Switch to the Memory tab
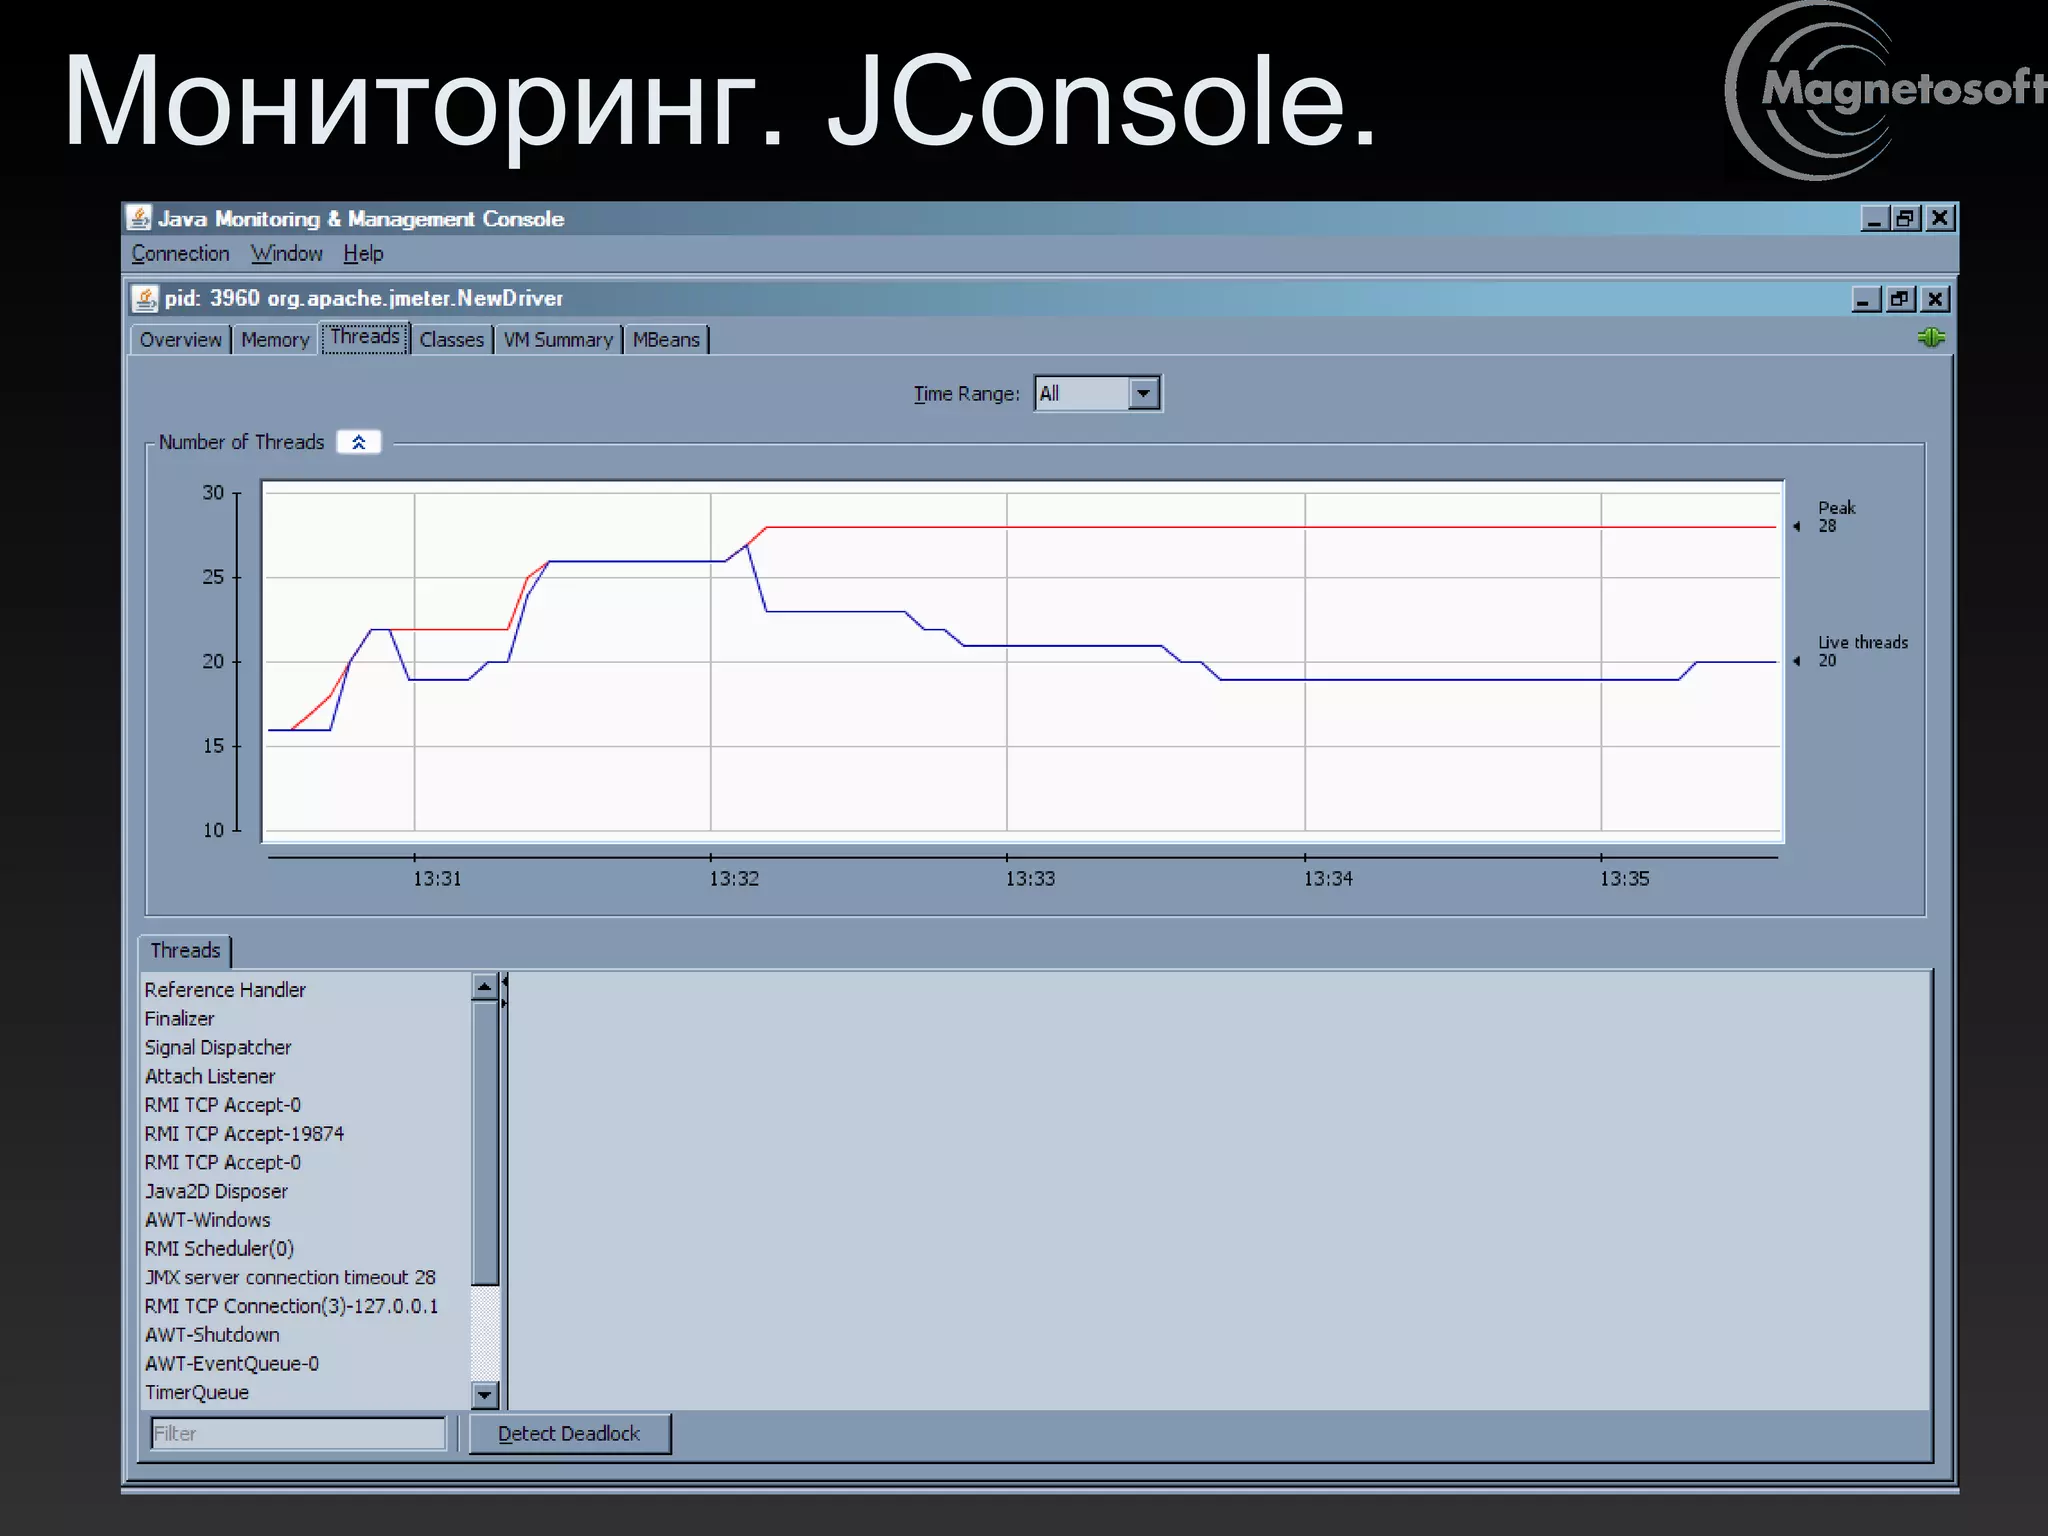Image resolution: width=2048 pixels, height=1536 pixels. click(275, 340)
